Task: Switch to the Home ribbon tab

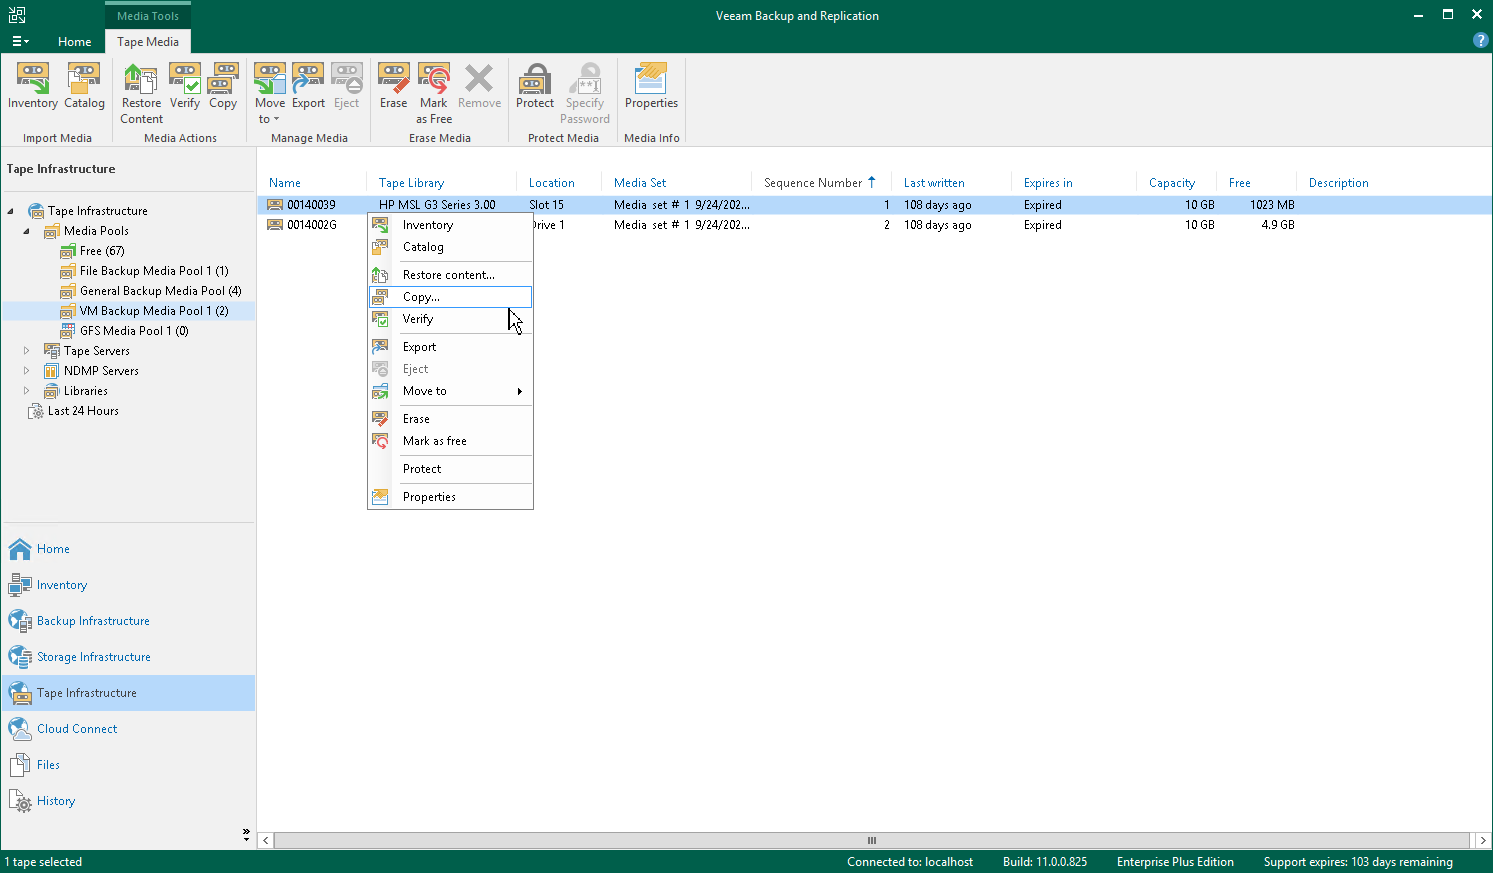Action: tap(74, 41)
